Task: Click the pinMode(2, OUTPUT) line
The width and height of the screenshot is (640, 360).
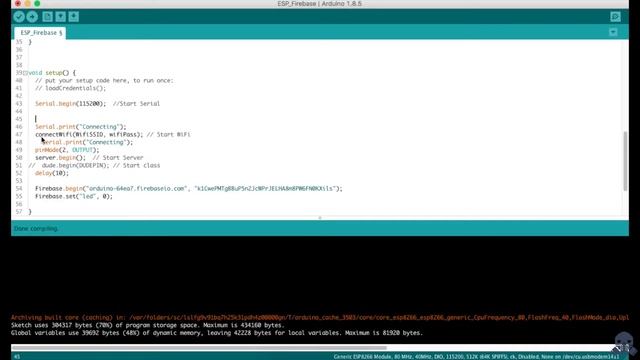Action: pyautogui.click(x=67, y=150)
